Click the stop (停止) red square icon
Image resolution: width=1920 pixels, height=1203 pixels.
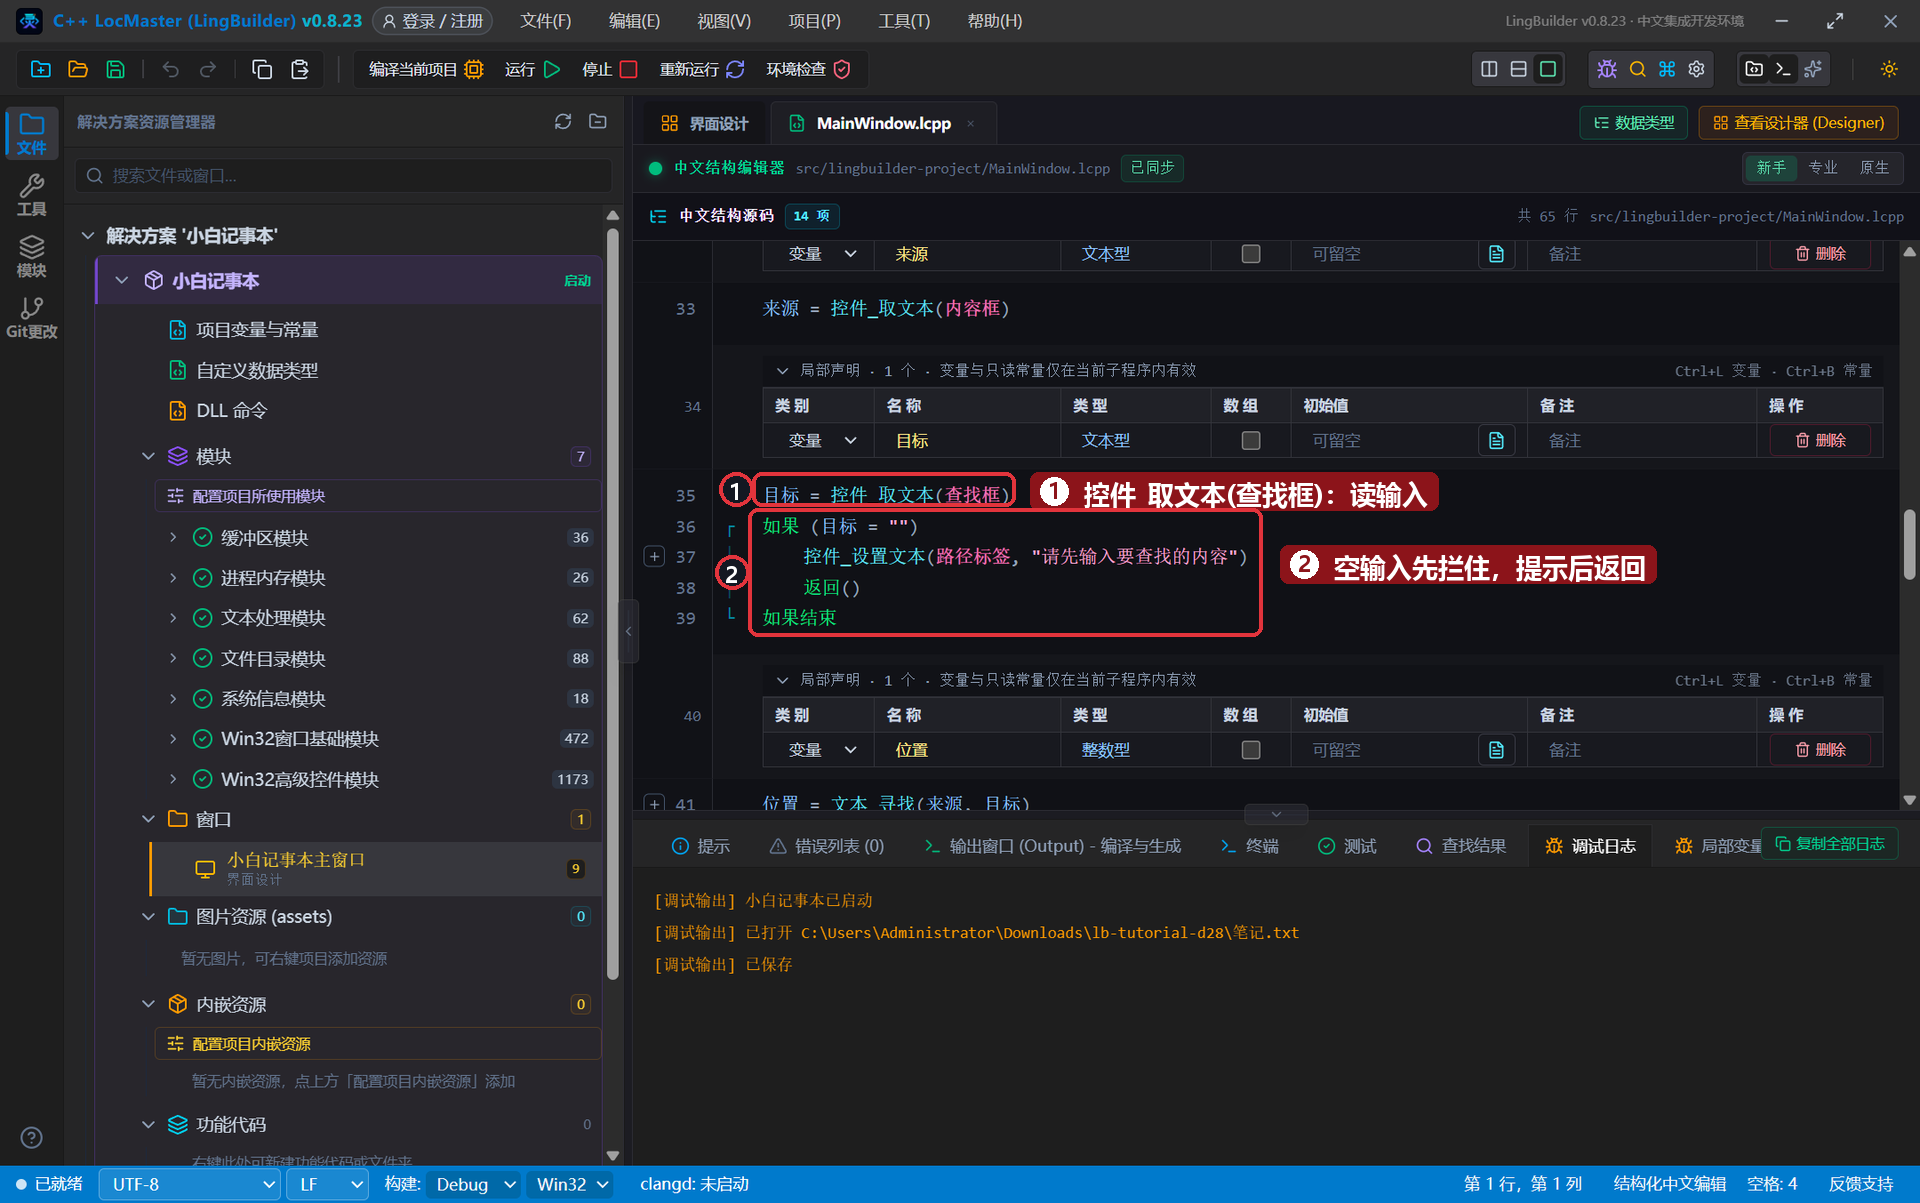click(x=629, y=69)
